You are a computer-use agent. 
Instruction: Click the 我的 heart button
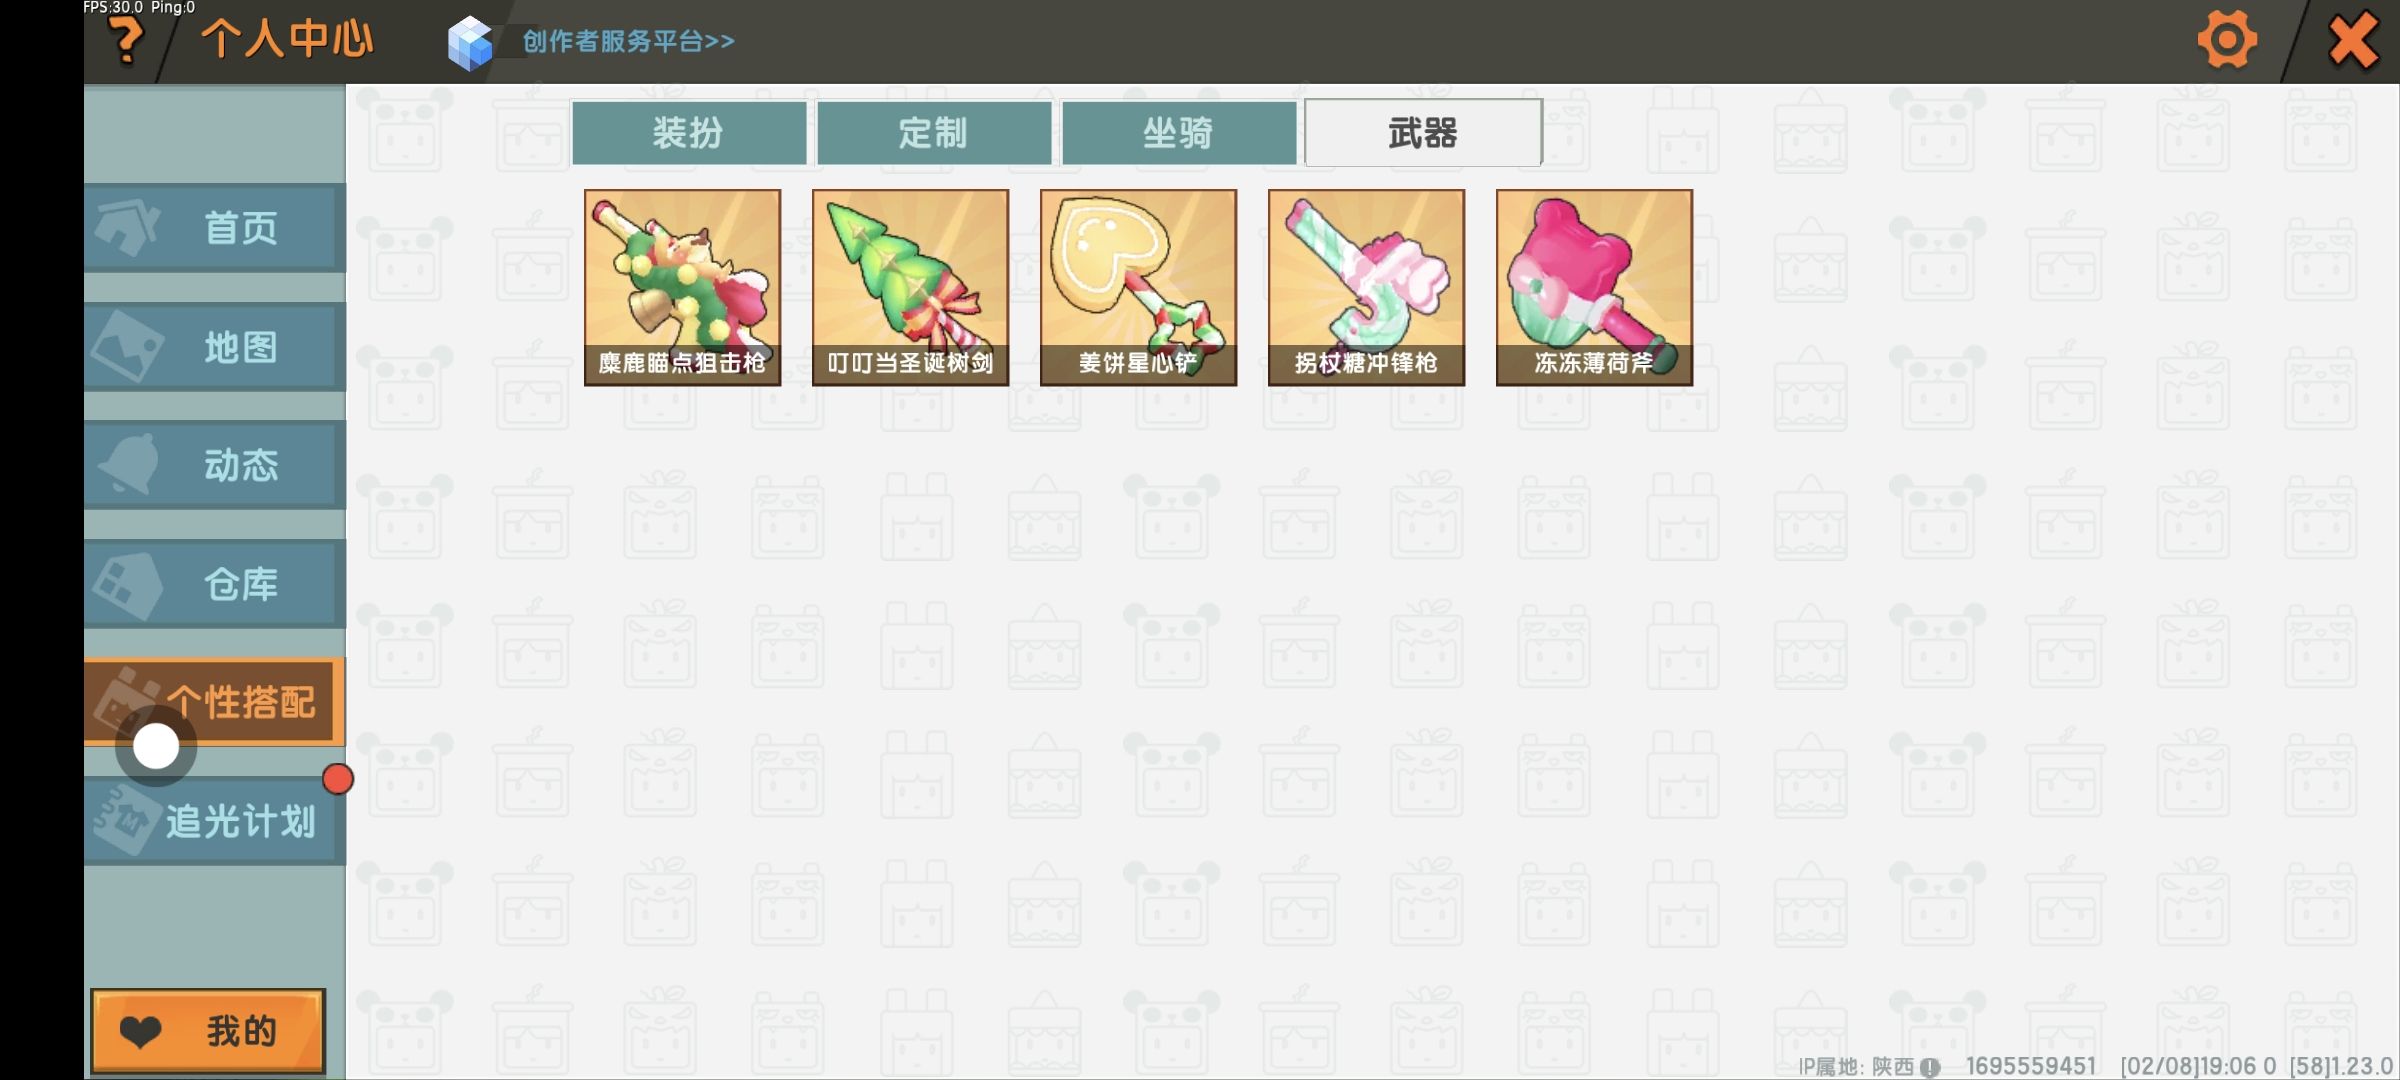click(x=208, y=1031)
